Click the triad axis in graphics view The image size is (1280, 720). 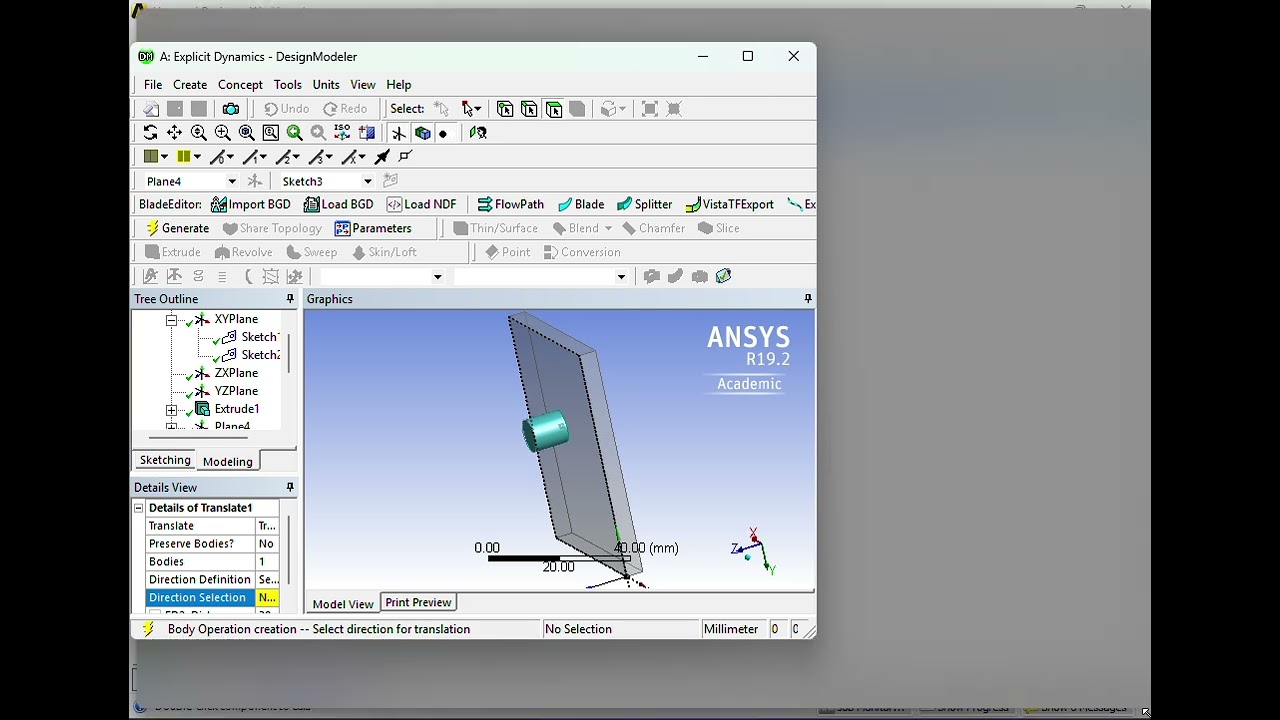(x=755, y=551)
